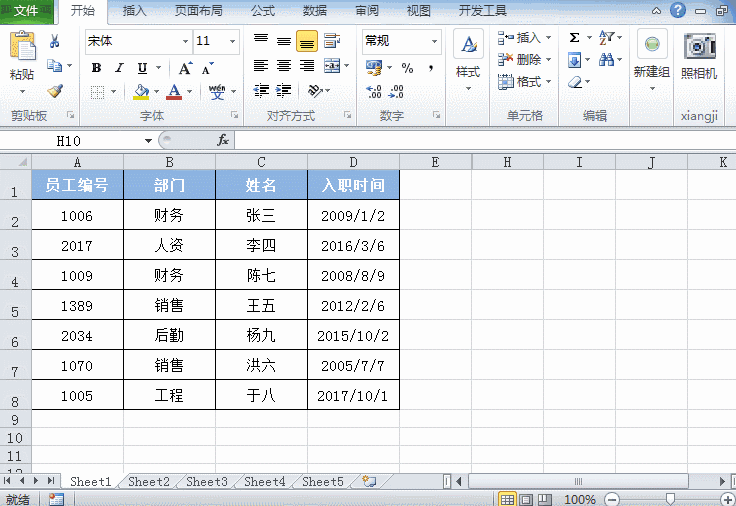
Task: Click the 新建组 button
Action: pos(652,60)
